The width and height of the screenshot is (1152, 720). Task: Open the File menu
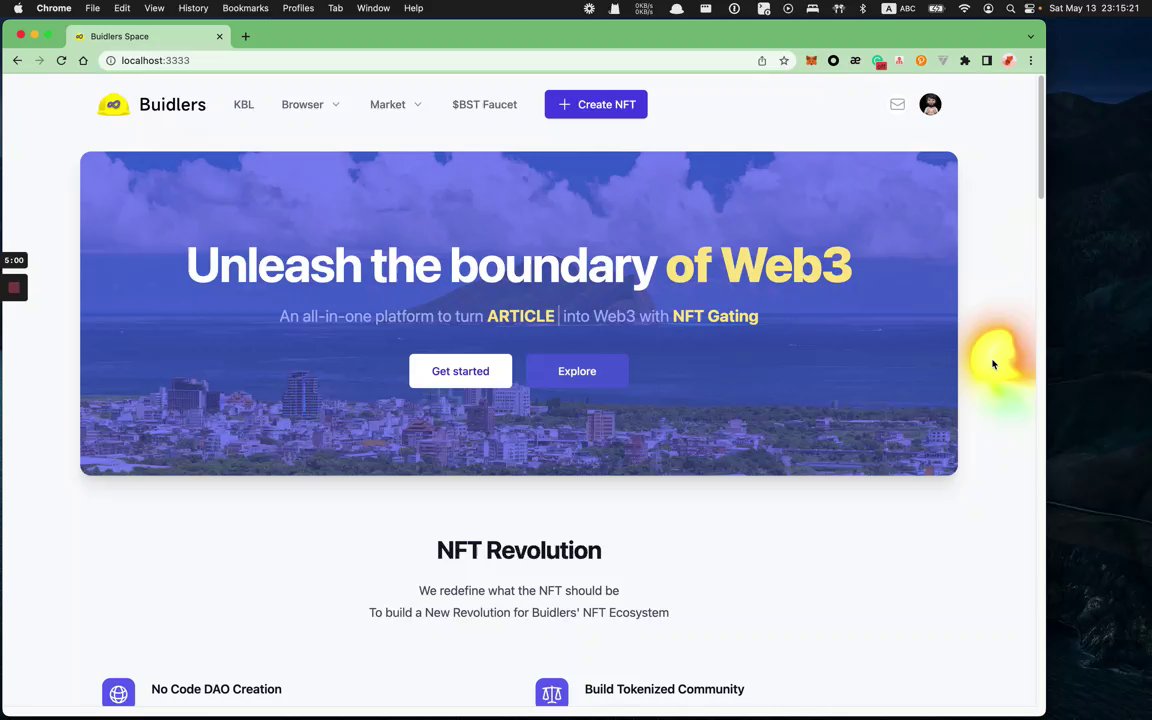(x=93, y=8)
